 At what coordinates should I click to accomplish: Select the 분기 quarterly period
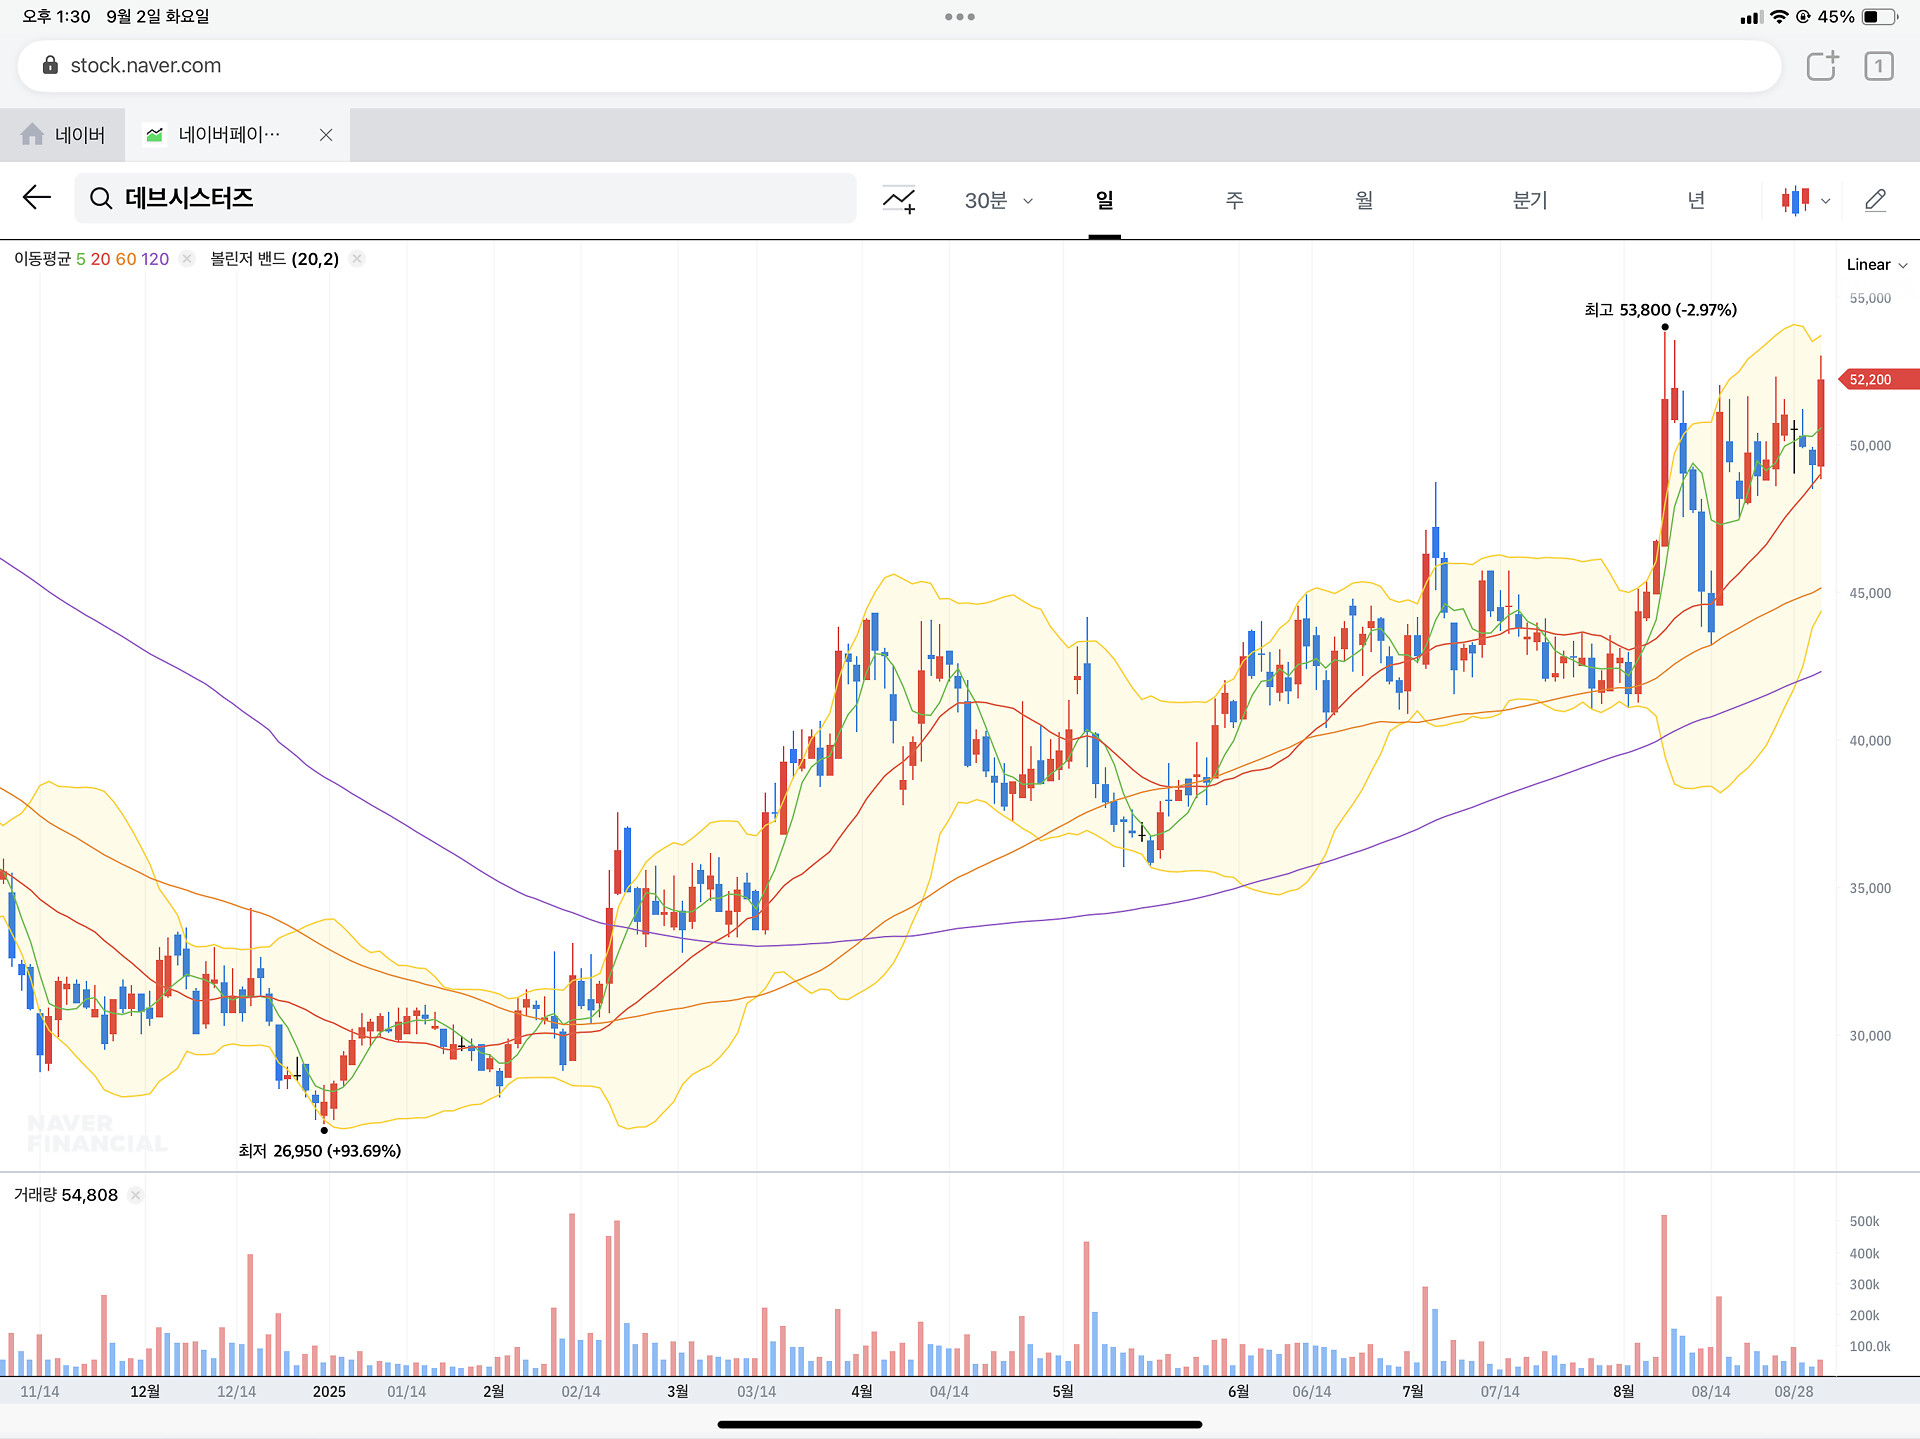point(1529,201)
